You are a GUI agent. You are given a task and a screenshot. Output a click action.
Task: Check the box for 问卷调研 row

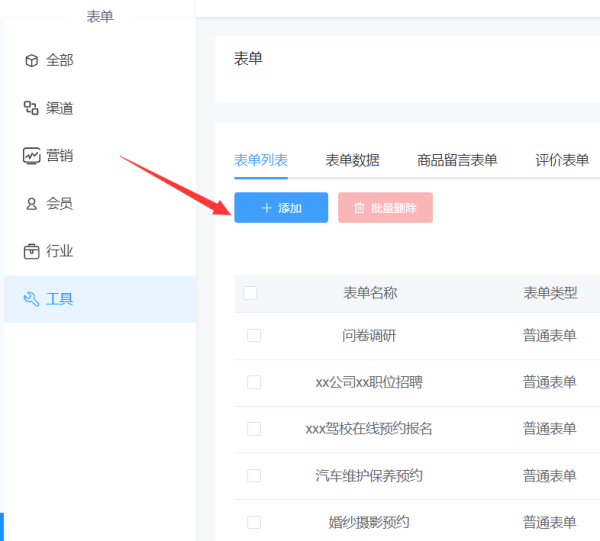click(254, 336)
